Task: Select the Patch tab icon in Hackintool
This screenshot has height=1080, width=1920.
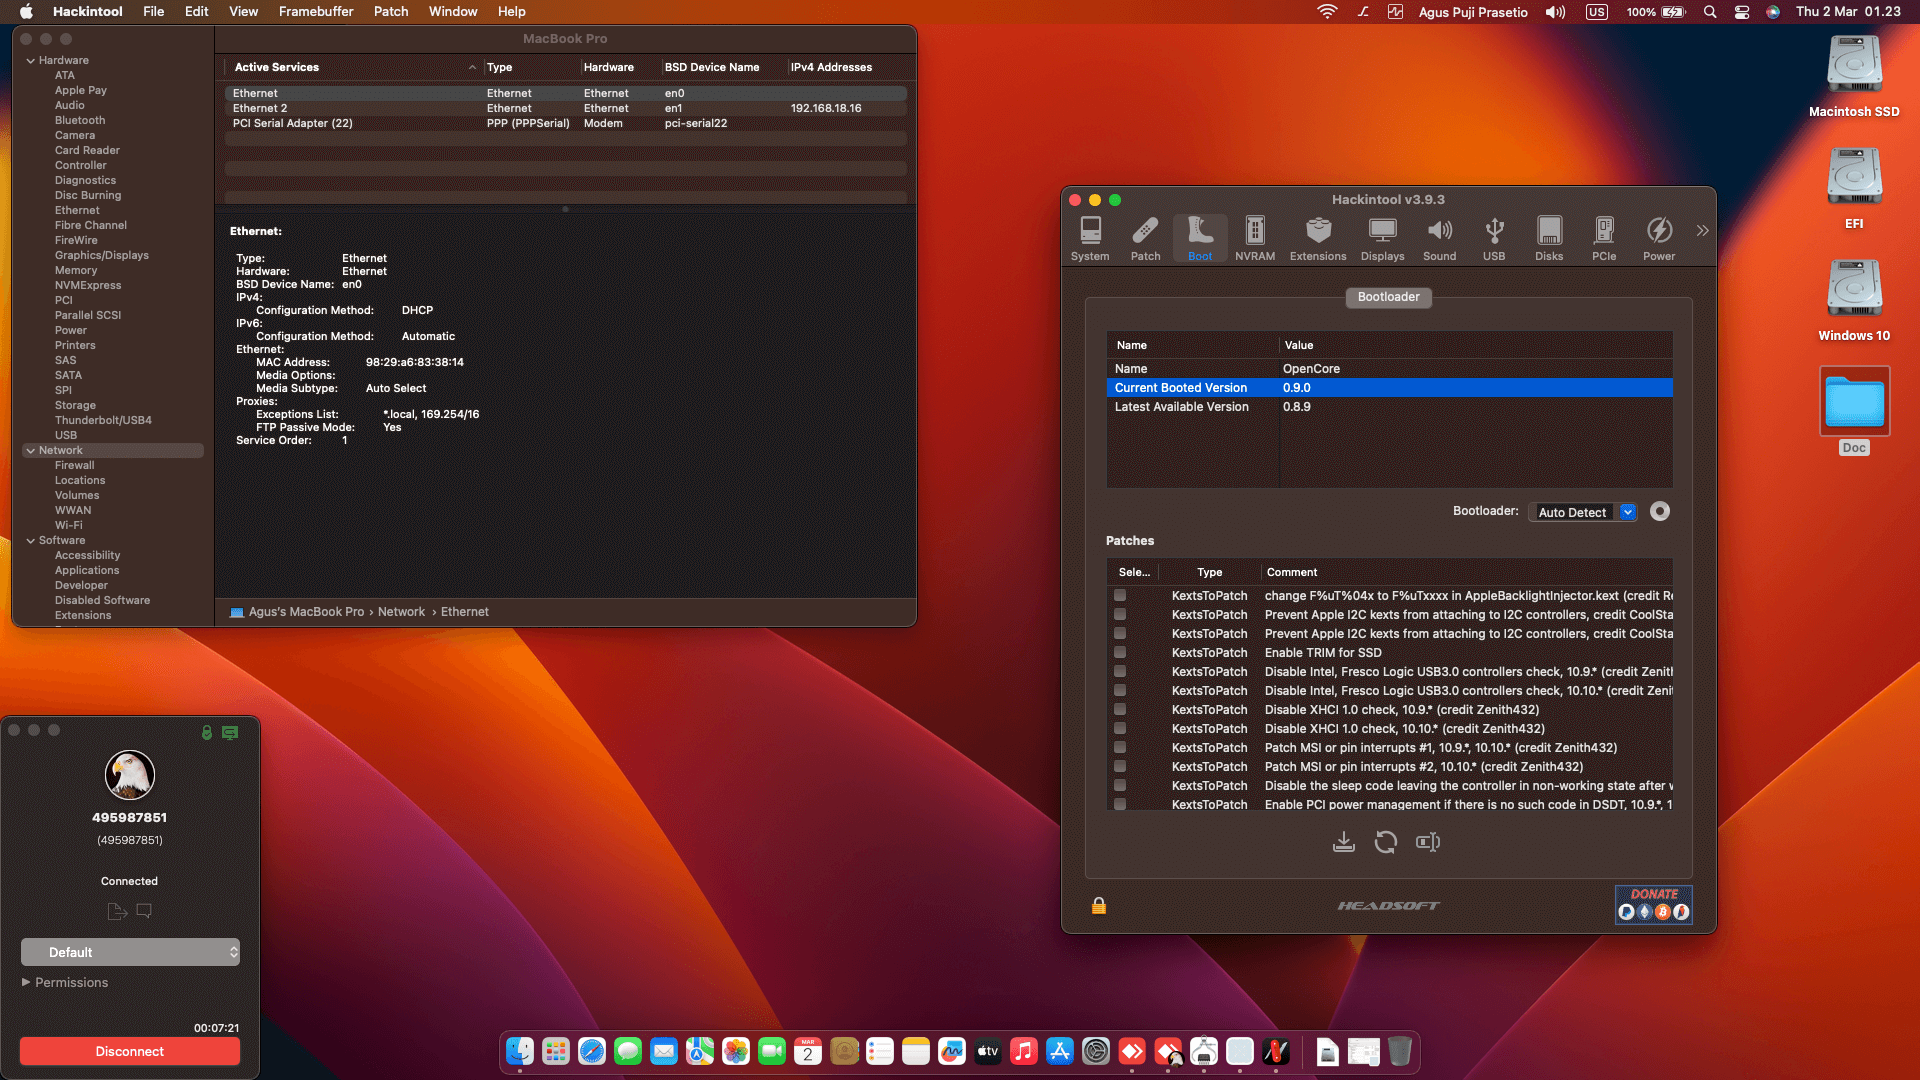Action: [x=1145, y=237]
